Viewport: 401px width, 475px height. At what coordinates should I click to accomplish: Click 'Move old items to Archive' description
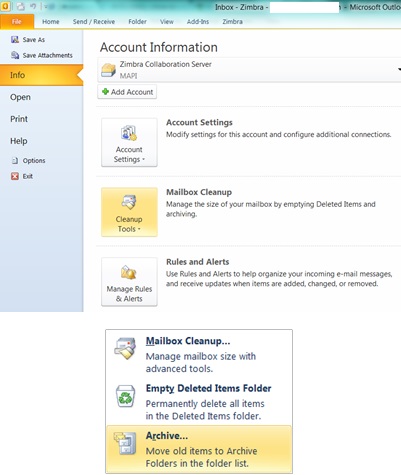201,457
